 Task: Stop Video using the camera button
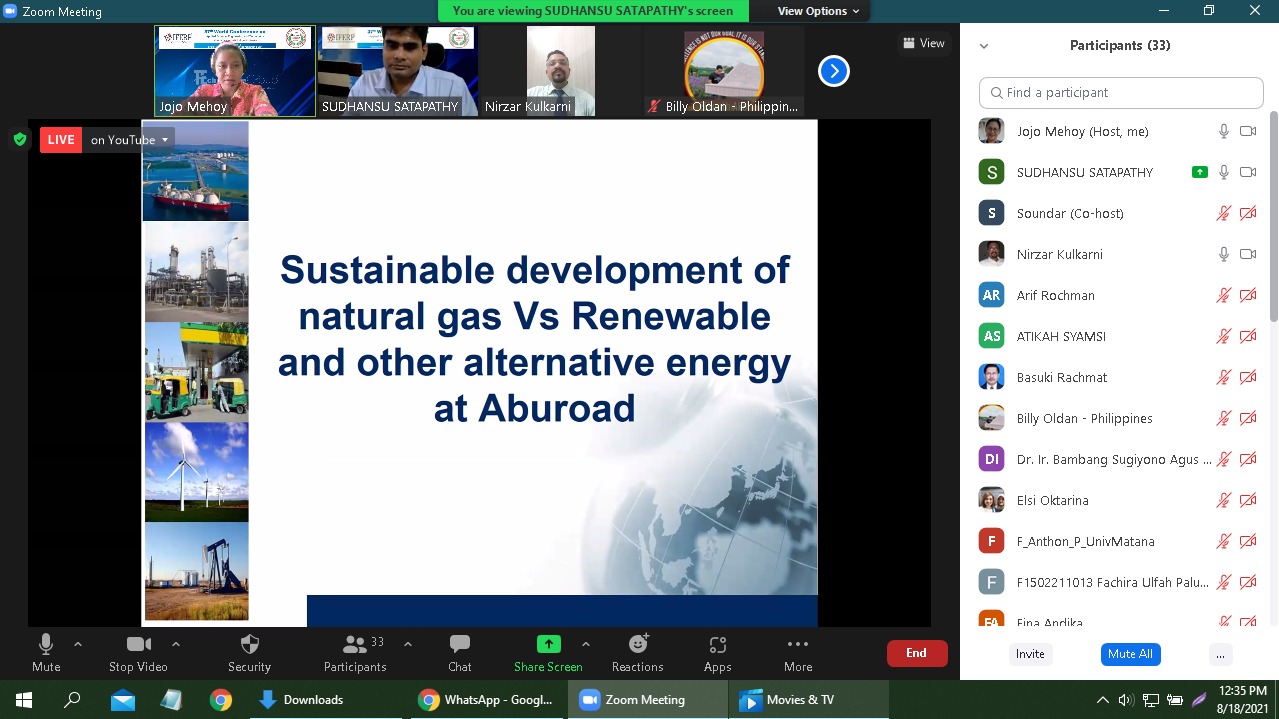coord(138,652)
